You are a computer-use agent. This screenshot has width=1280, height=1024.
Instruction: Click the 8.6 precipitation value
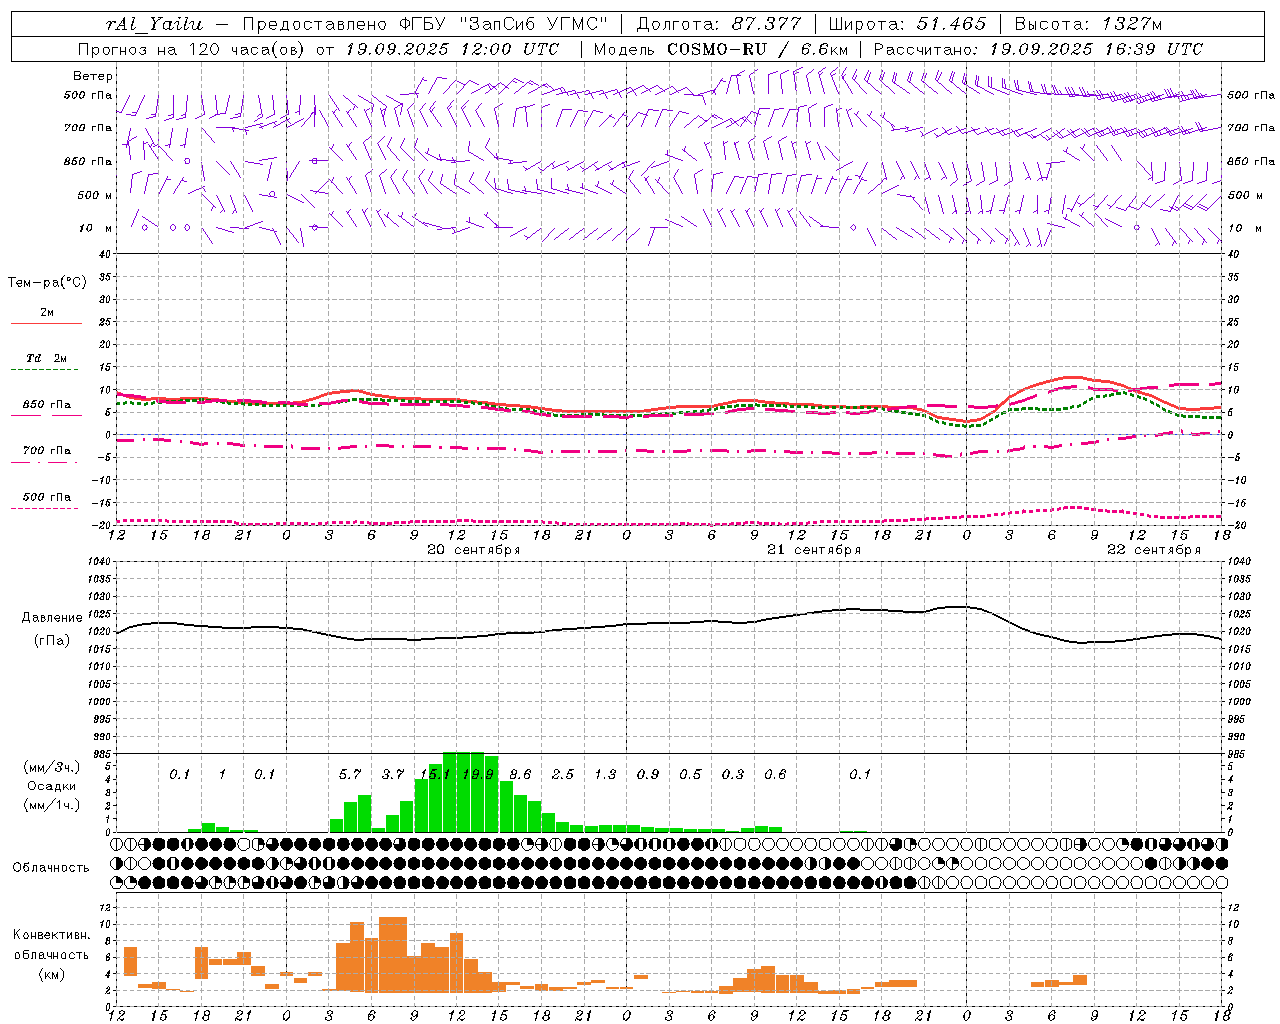pos(520,774)
